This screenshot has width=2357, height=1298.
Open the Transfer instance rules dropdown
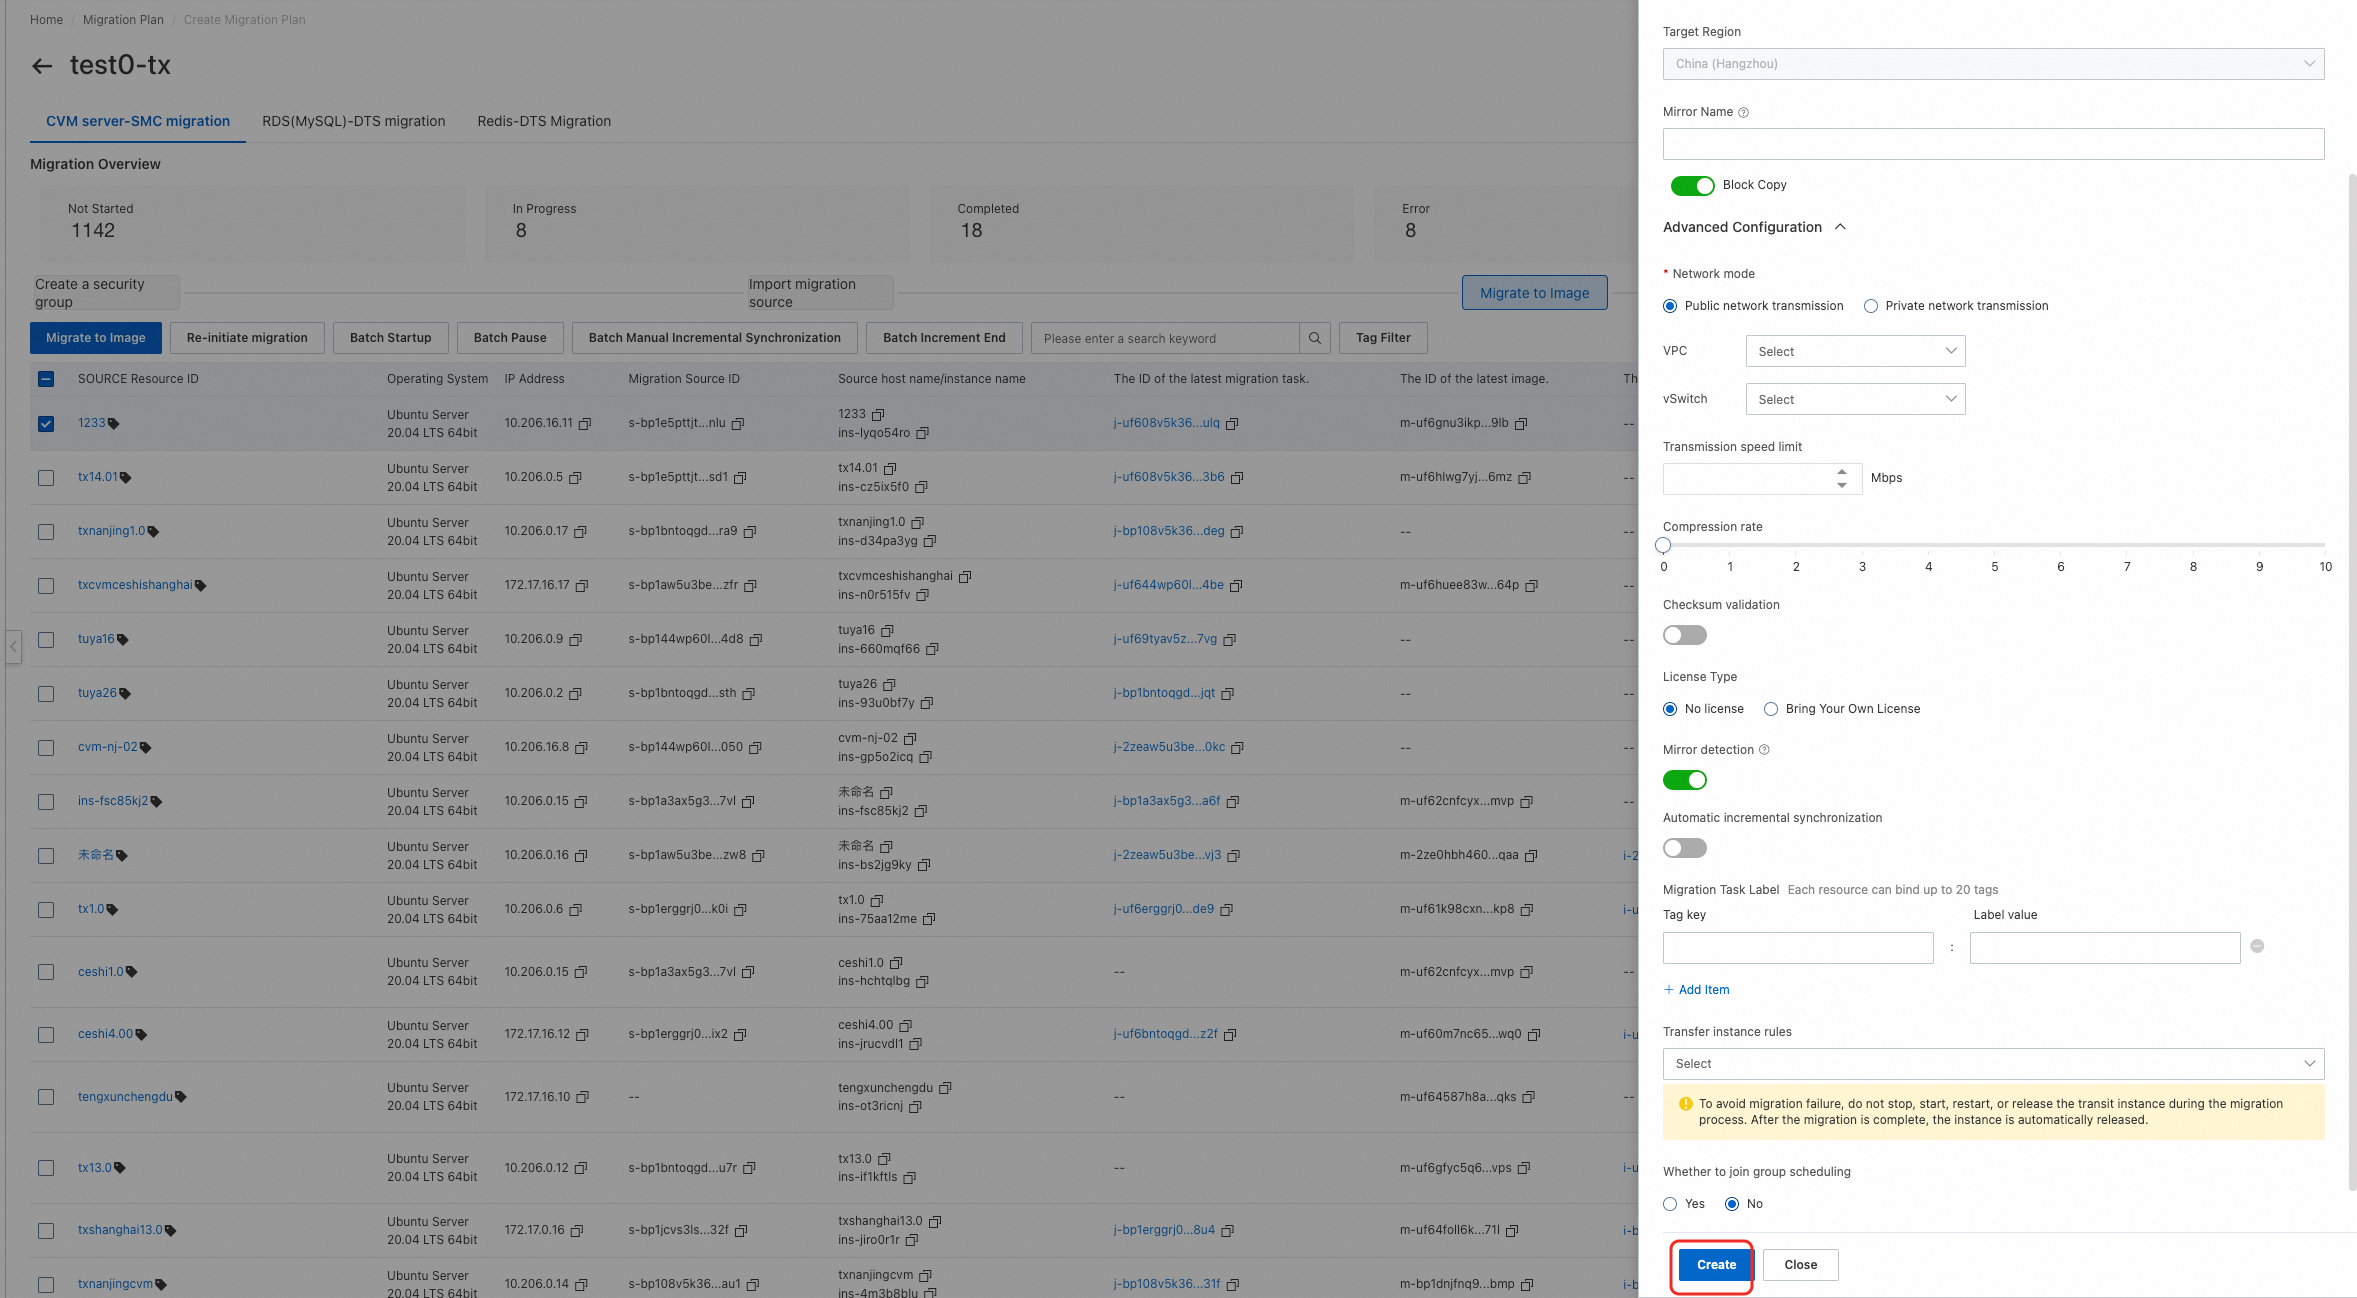point(1992,1064)
